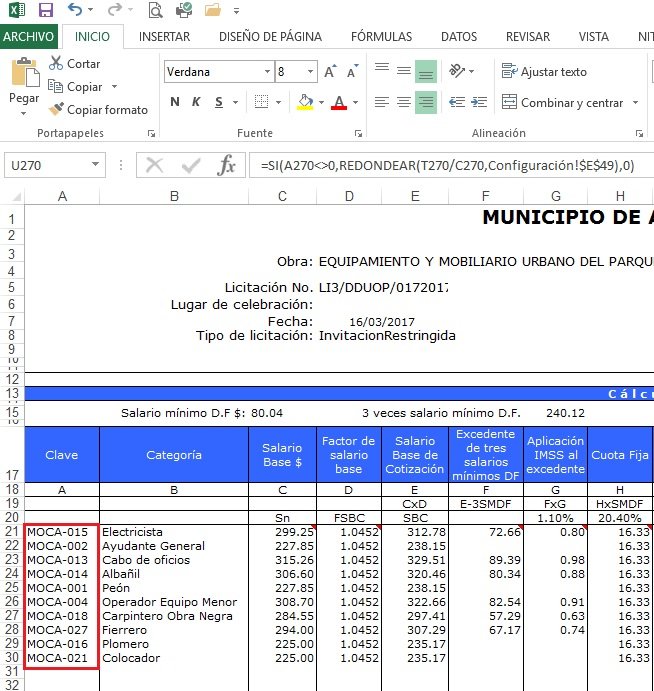The height and width of the screenshot is (691, 654).
Task: Click the insert function fx icon
Action: pos(227,165)
